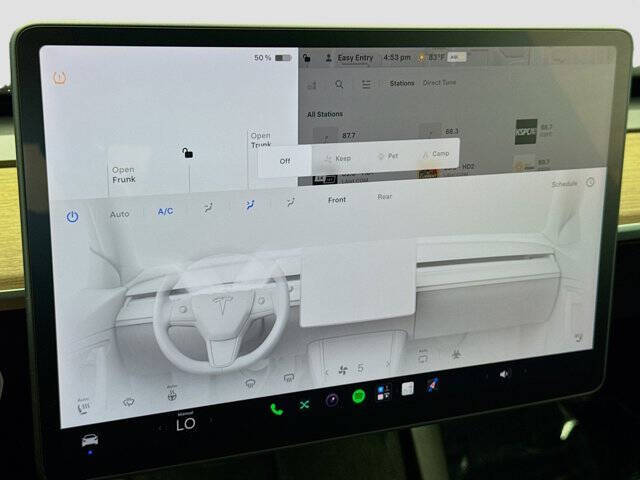Screen dimensions: 640x480
Task: Toggle the rear defrost icon
Action: (289, 378)
